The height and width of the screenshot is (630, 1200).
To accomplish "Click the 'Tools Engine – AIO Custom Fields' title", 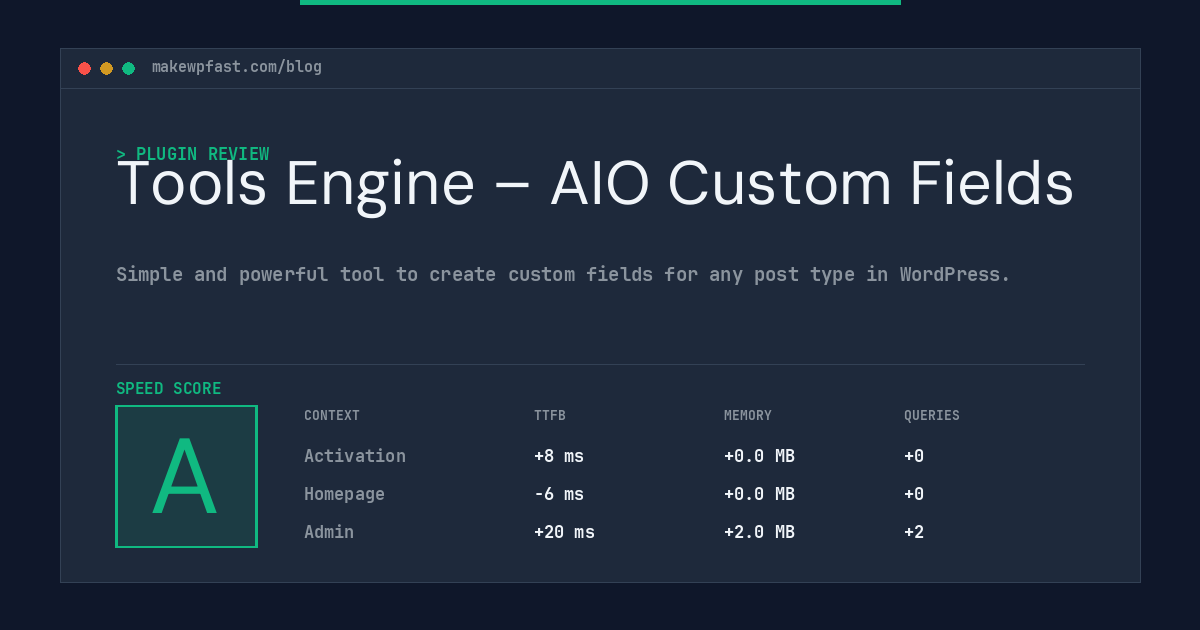I will (595, 185).
